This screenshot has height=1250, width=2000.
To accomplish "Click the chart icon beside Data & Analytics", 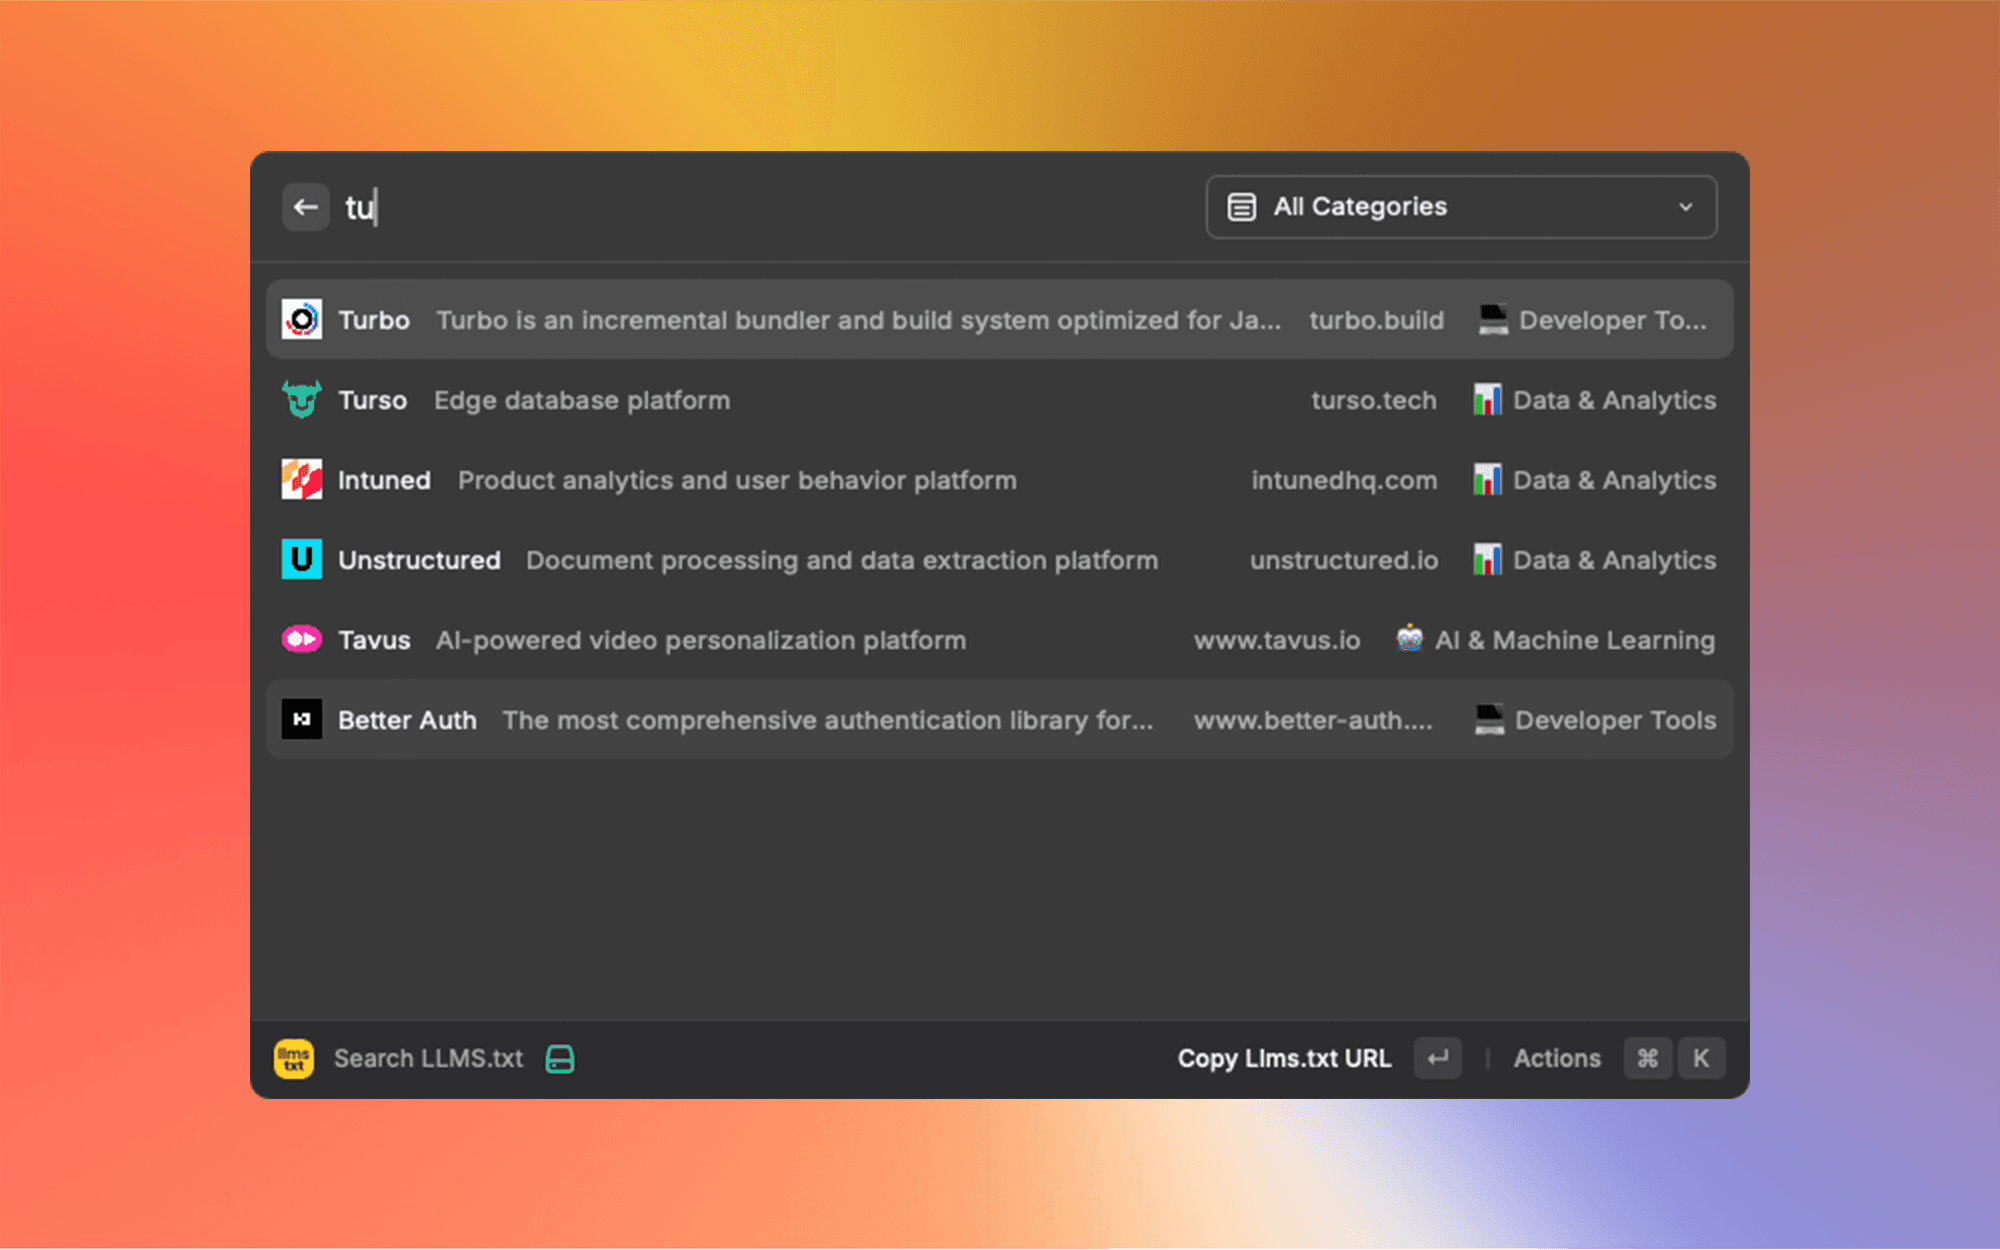I will point(1489,399).
